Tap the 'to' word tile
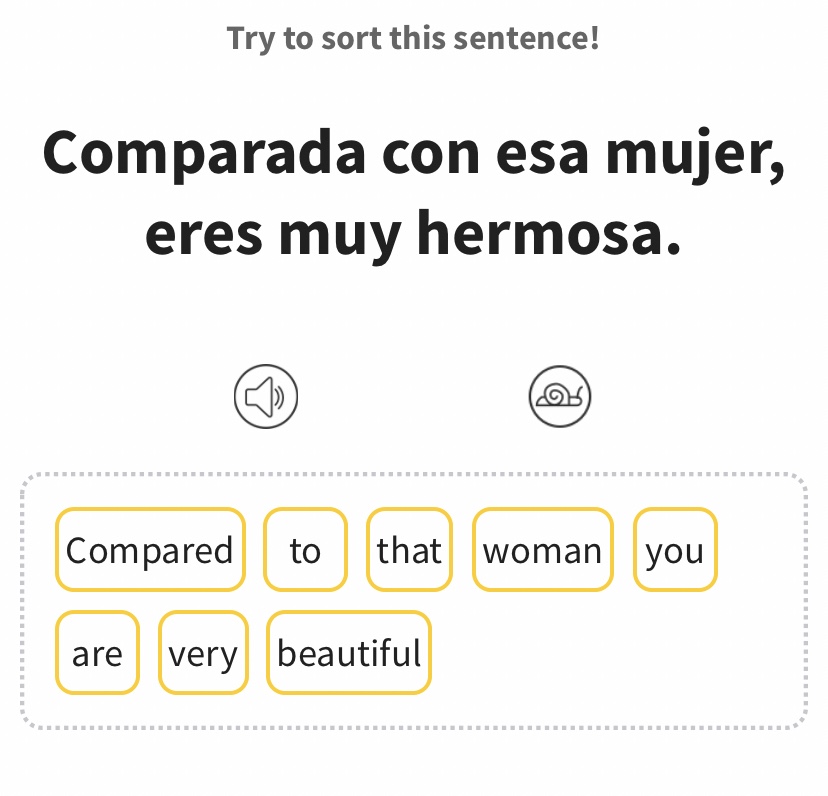828x796 pixels. coord(305,550)
